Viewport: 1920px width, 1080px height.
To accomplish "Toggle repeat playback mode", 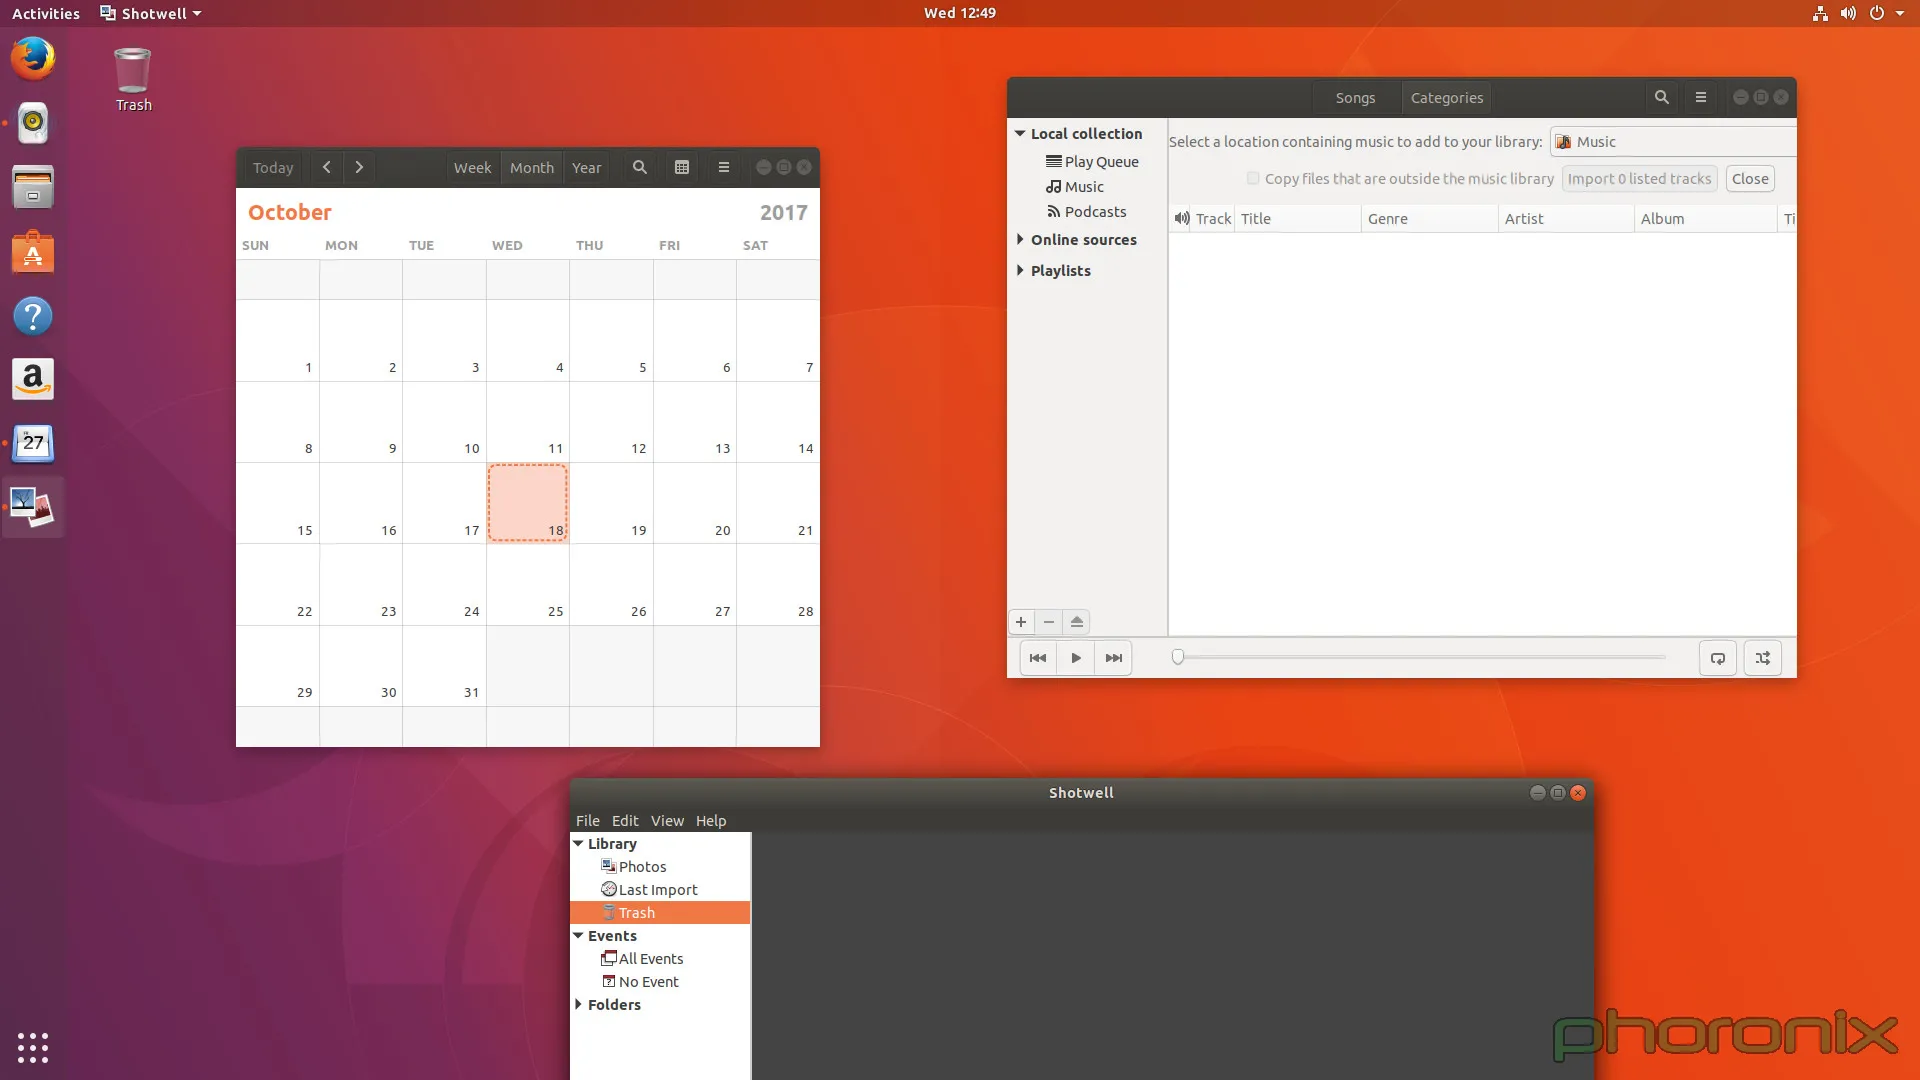I will coord(1718,658).
